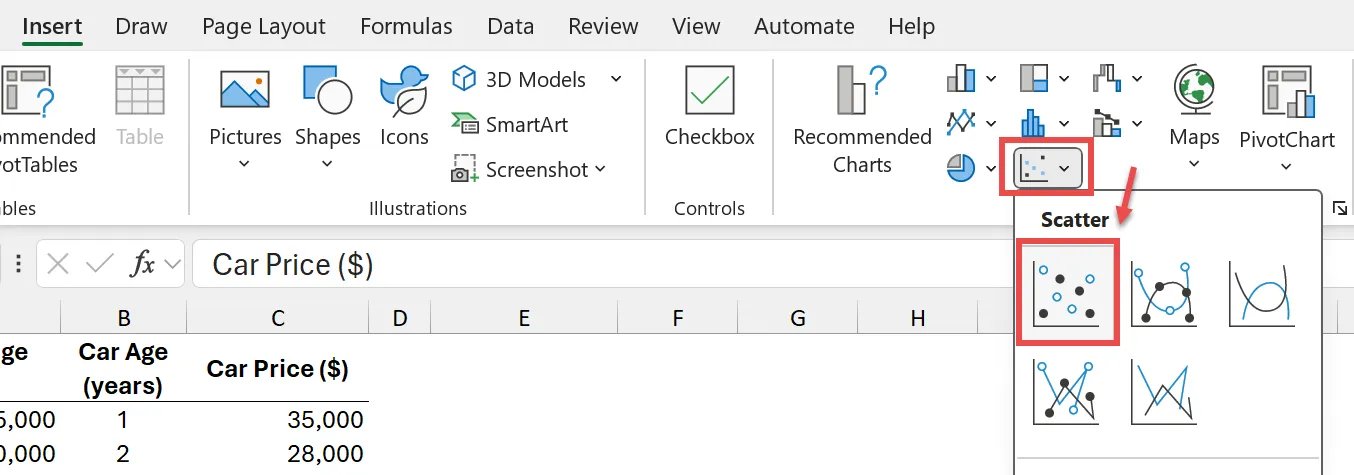Expand the 3D Models dropdown arrow
1354x475 pixels.
click(616, 79)
